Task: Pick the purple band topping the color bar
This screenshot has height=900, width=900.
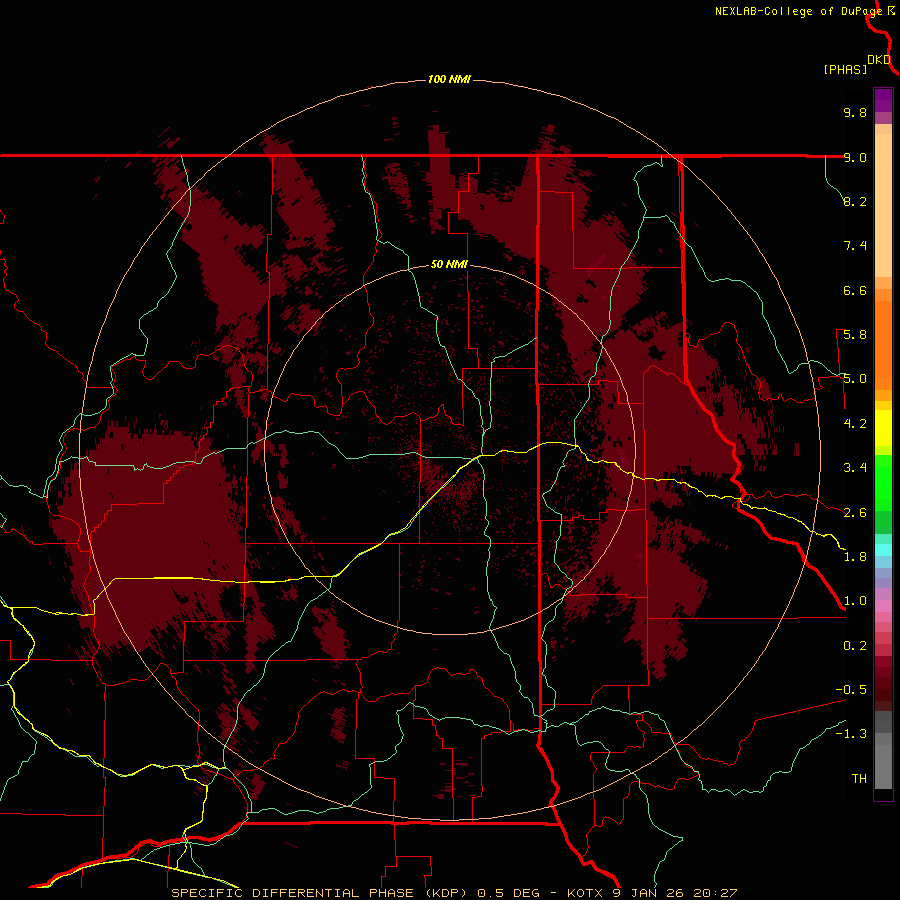Action: pos(883,100)
